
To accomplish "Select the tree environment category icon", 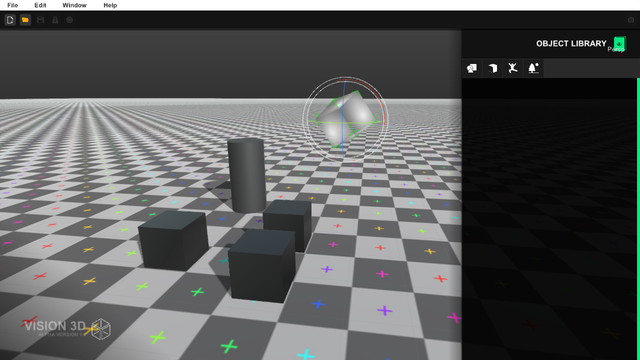I will [533, 68].
